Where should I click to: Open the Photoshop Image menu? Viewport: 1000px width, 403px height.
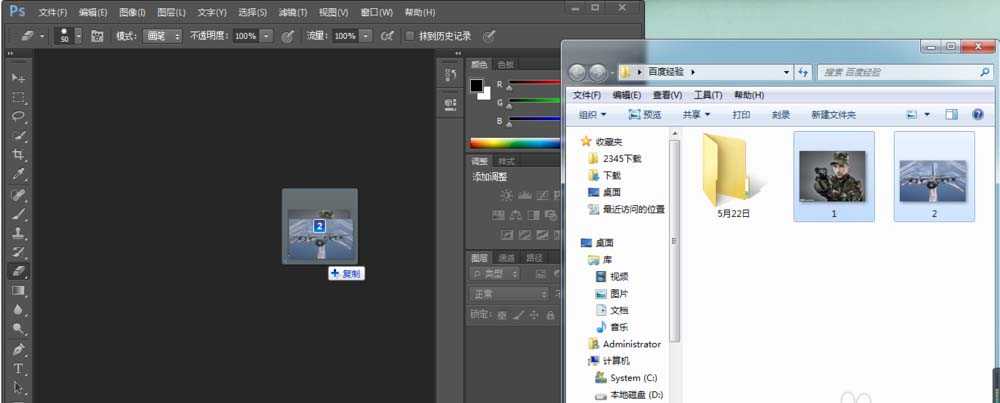click(133, 12)
